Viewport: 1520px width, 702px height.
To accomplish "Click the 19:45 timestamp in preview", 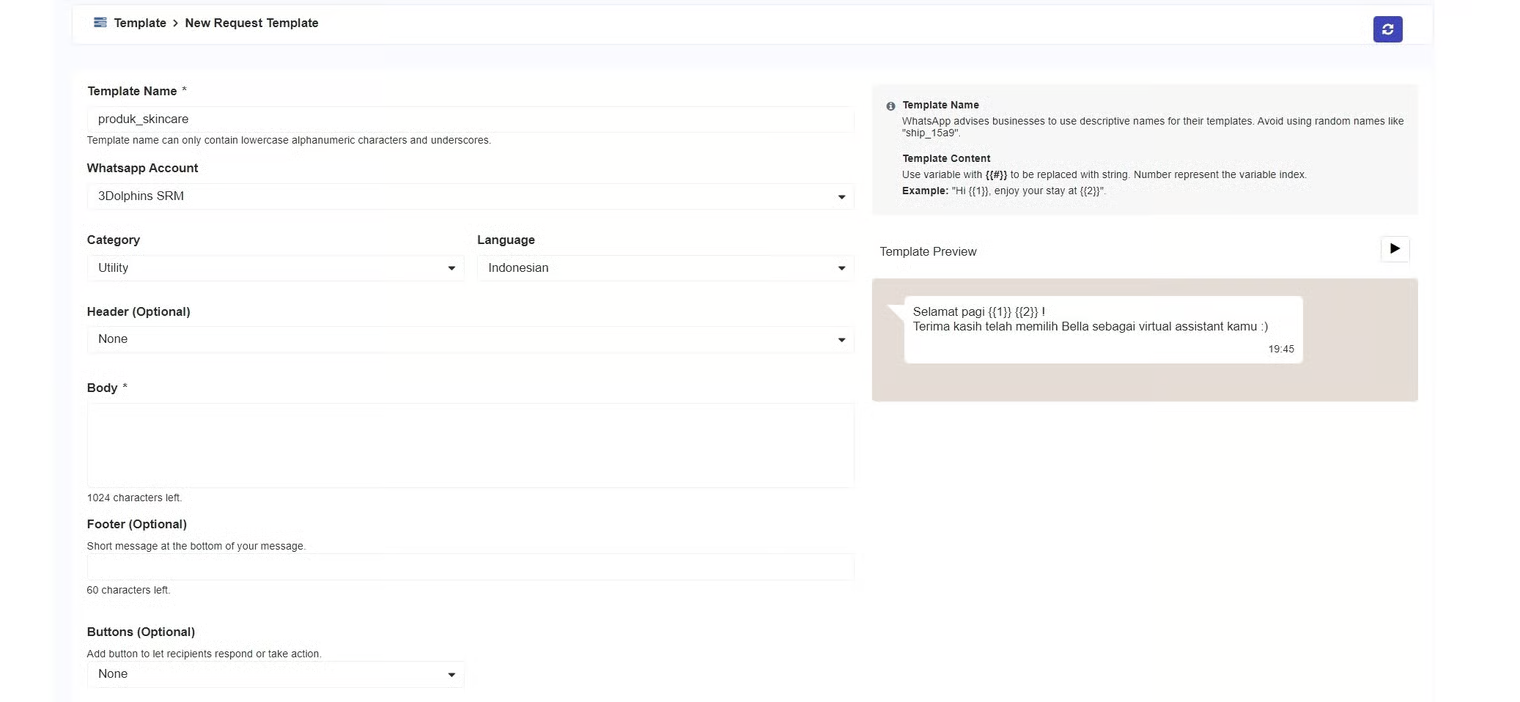I will (1281, 349).
